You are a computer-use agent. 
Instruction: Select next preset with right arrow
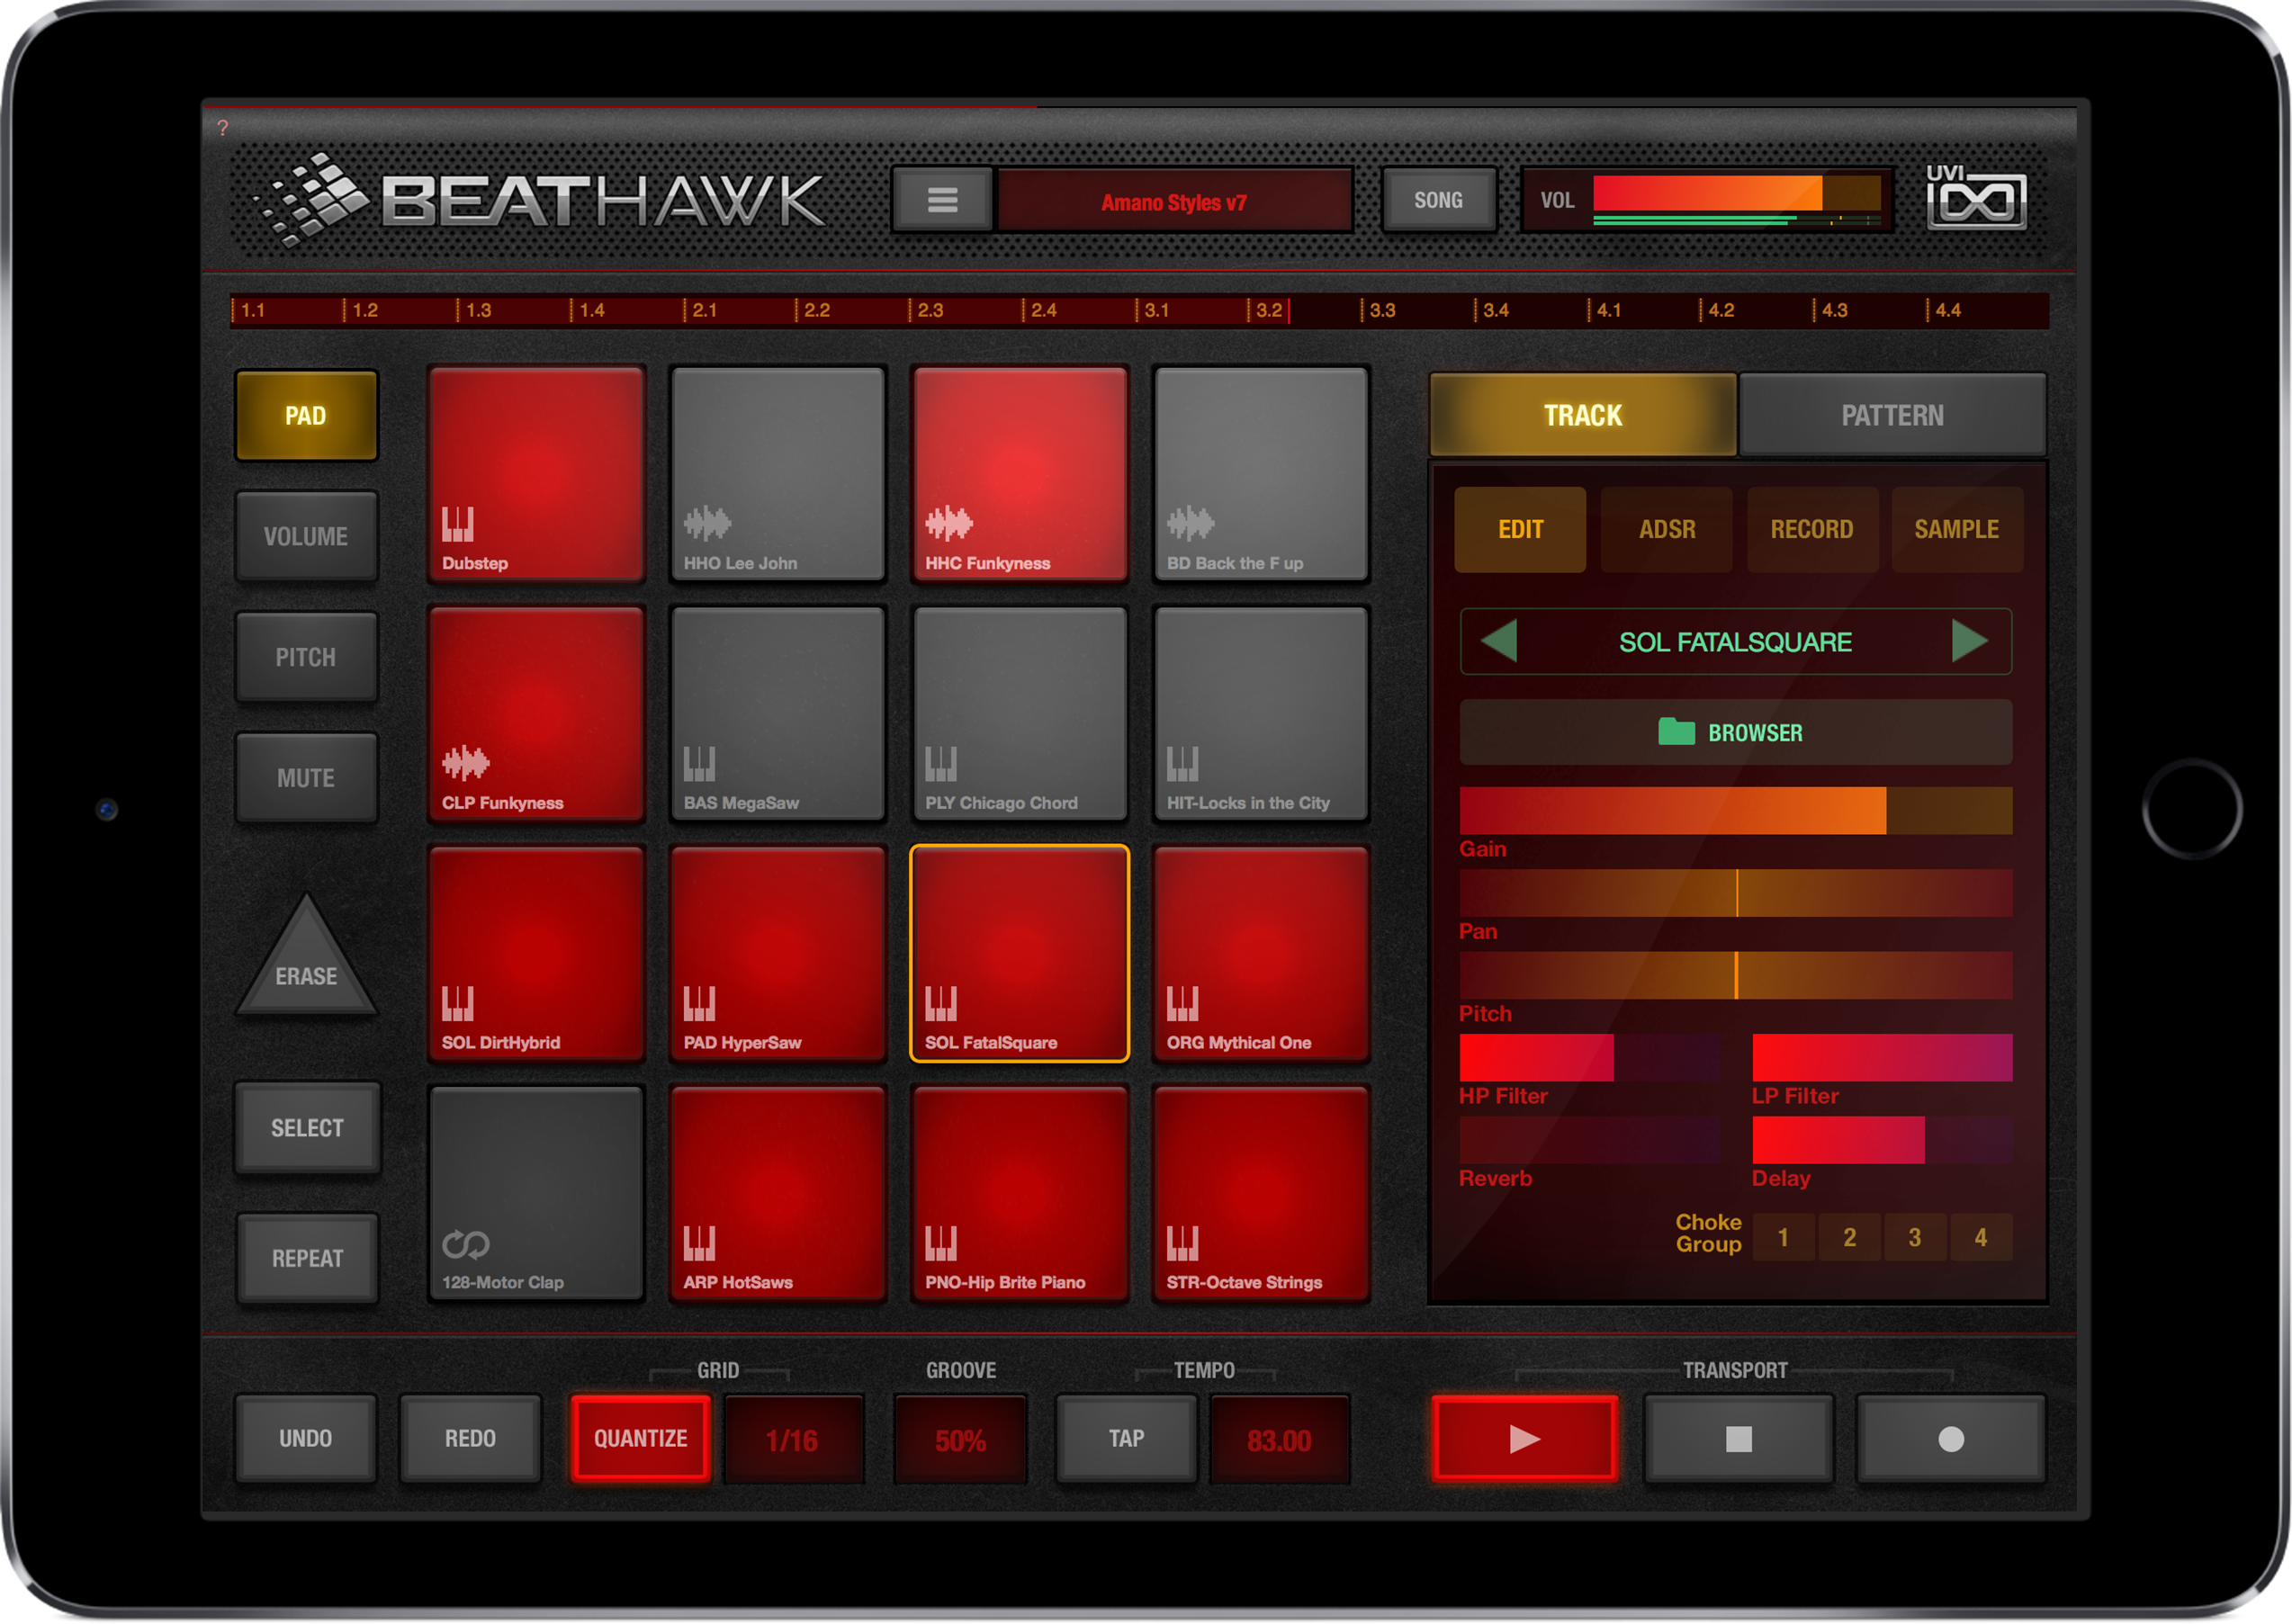(x=1970, y=641)
